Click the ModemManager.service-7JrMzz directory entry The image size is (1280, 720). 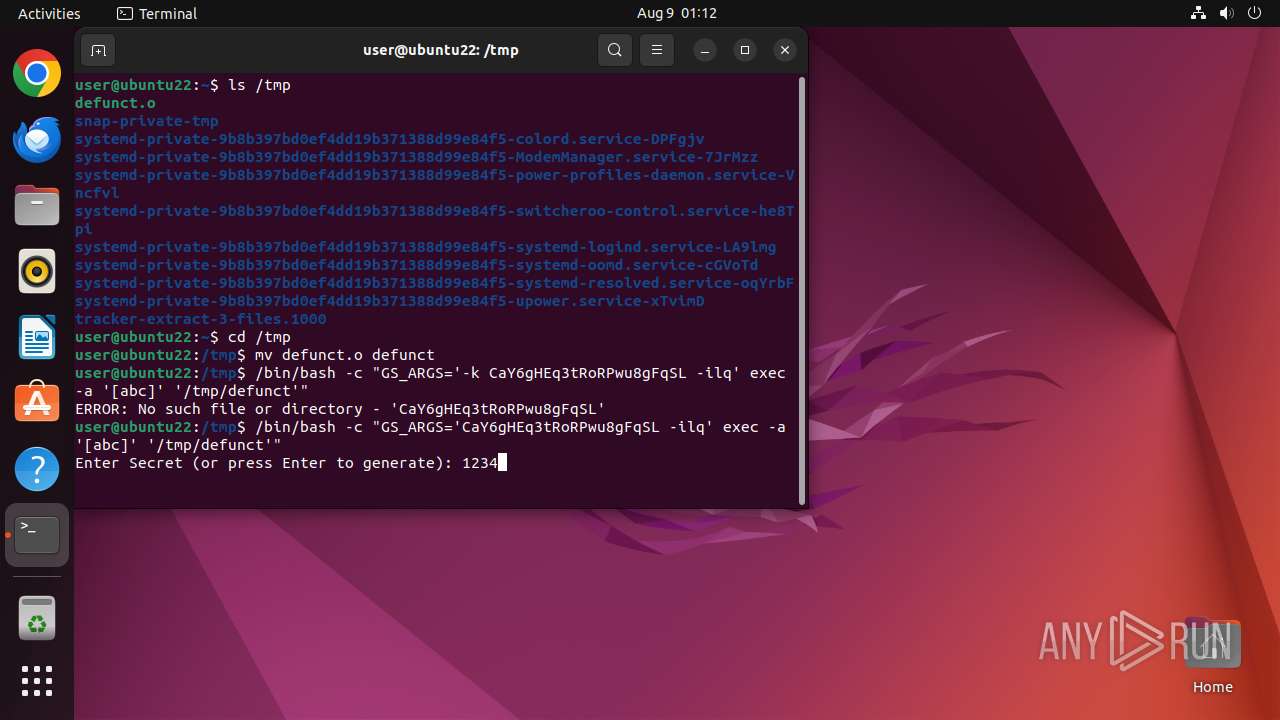point(416,157)
